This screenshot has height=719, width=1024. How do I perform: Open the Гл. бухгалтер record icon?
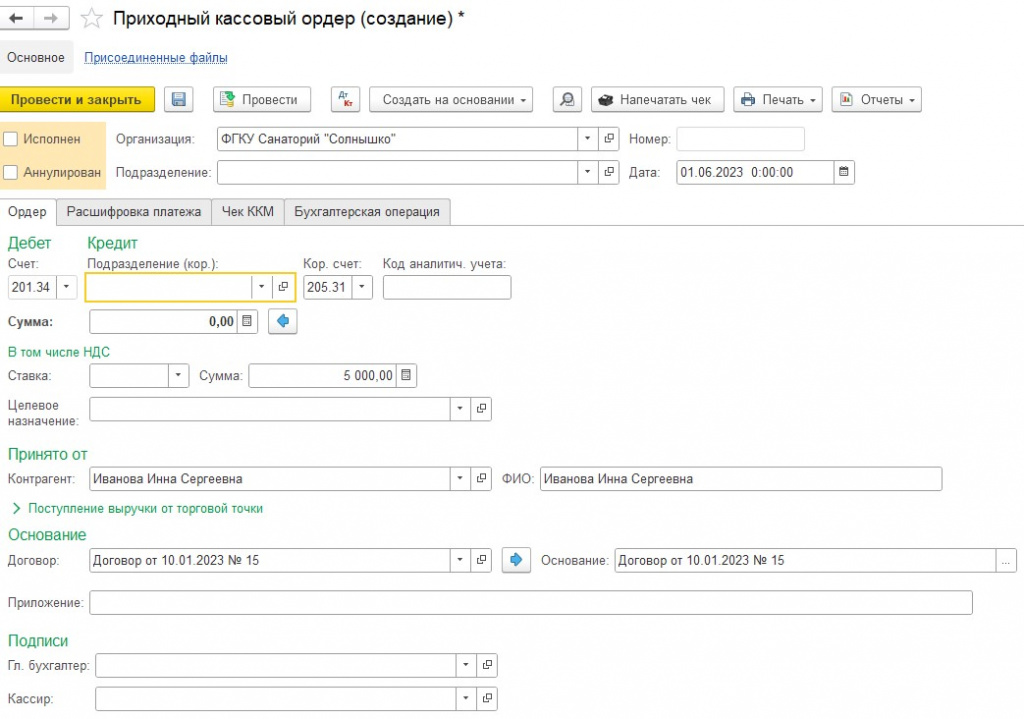pos(487,665)
